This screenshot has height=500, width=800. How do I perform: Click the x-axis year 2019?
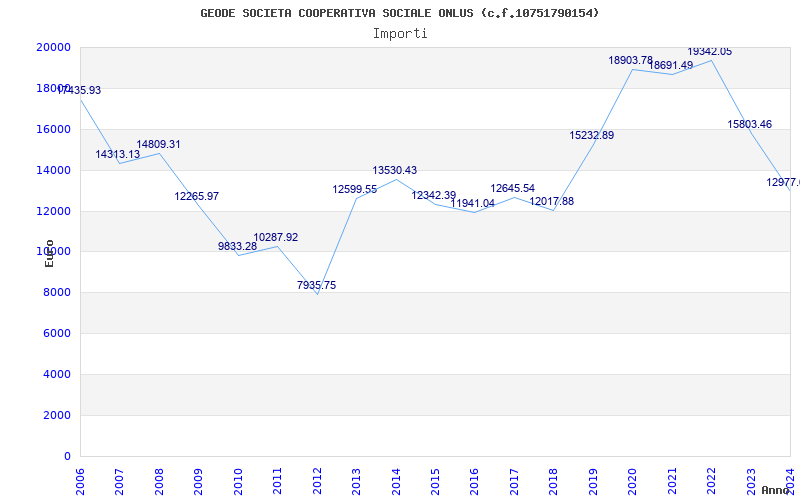coord(592,481)
